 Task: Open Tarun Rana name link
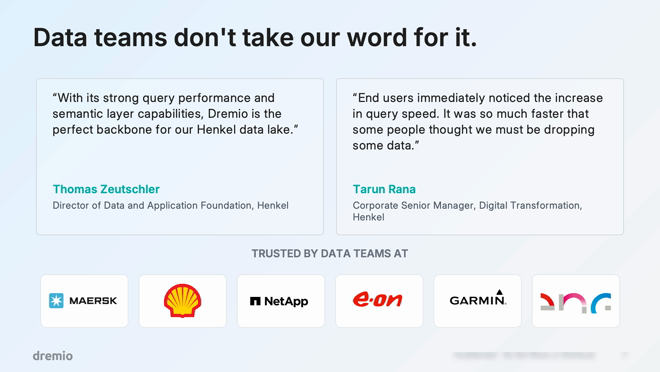384,189
